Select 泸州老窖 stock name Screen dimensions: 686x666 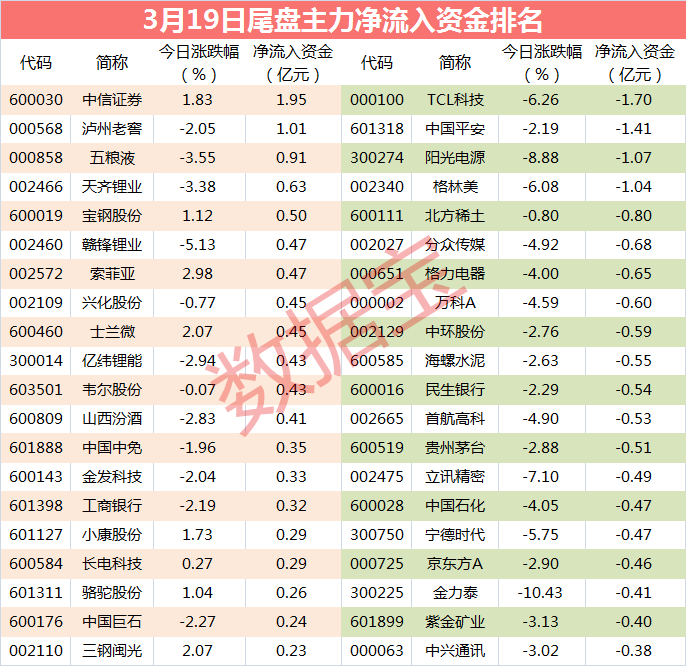coord(112,129)
